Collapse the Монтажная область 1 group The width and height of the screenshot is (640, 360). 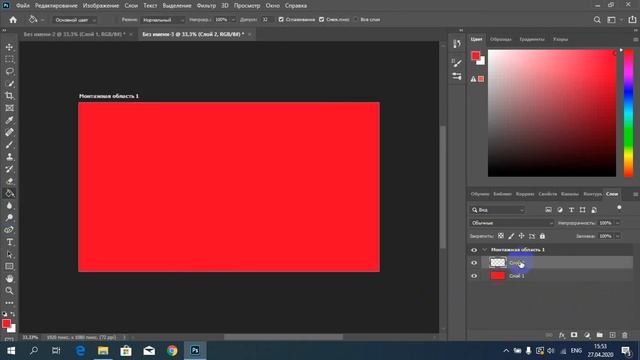pos(484,250)
